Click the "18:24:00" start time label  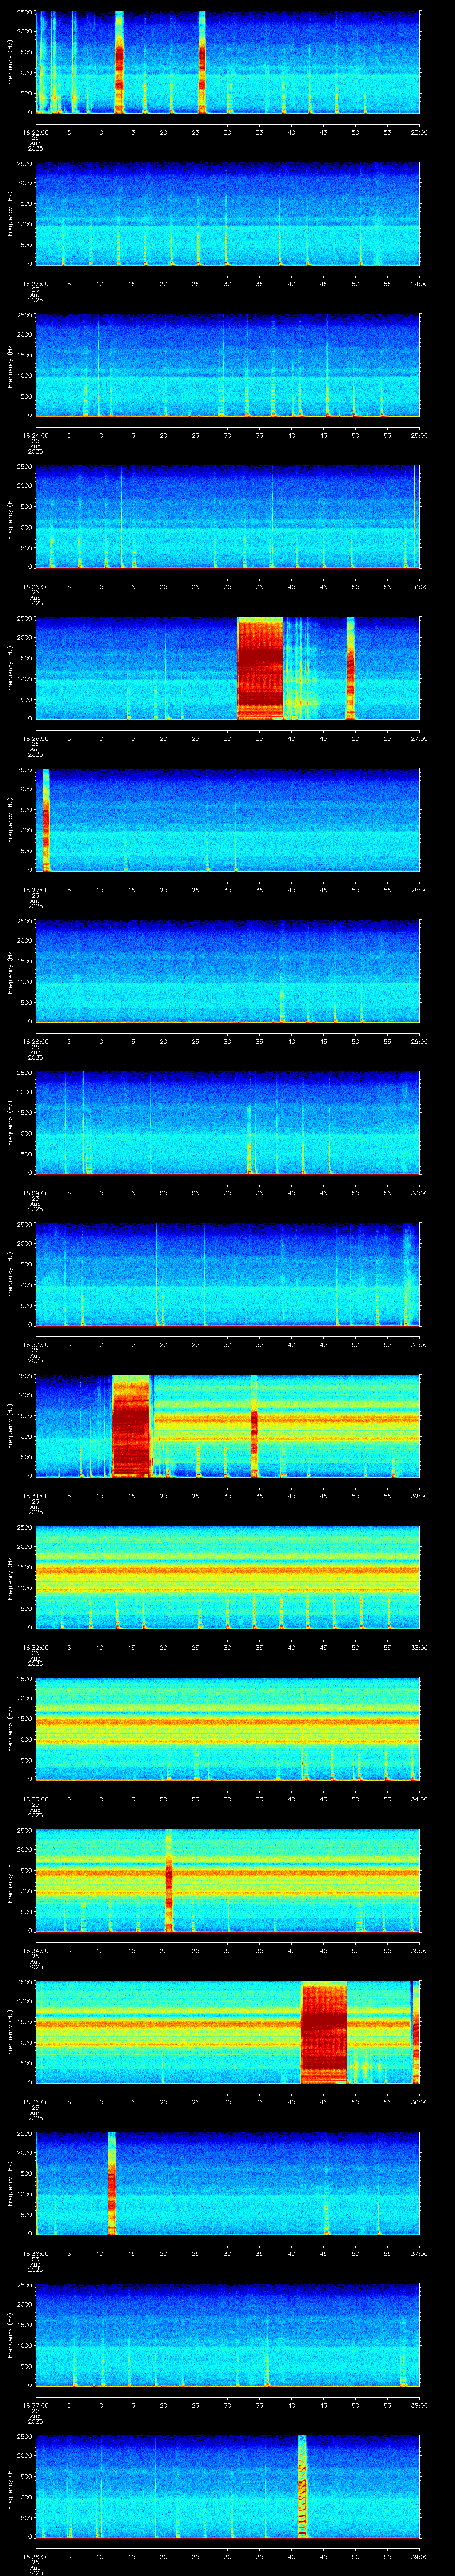(35, 435)
